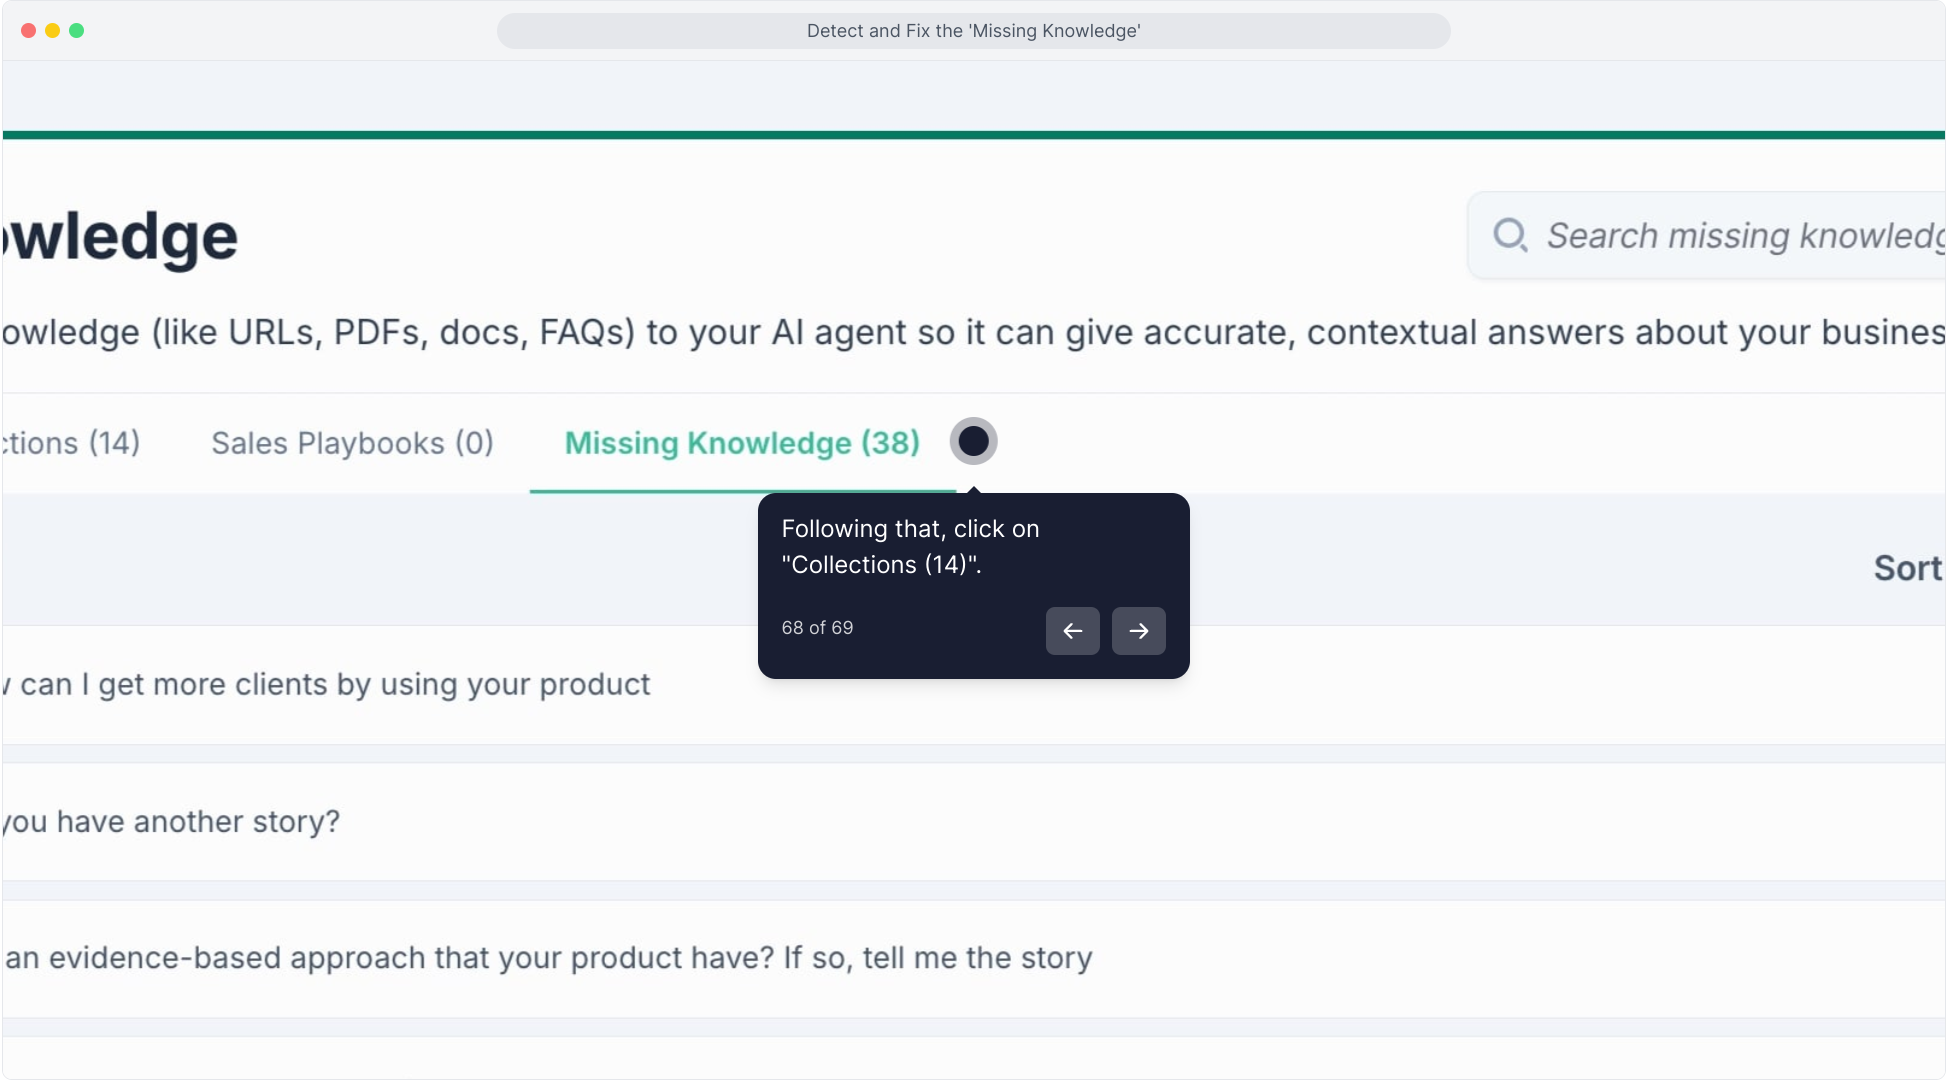Open the Collections (14) tab
The height and width of the screenshot is (1080, 1948).
pyautogui.click(x=70, y=443)
